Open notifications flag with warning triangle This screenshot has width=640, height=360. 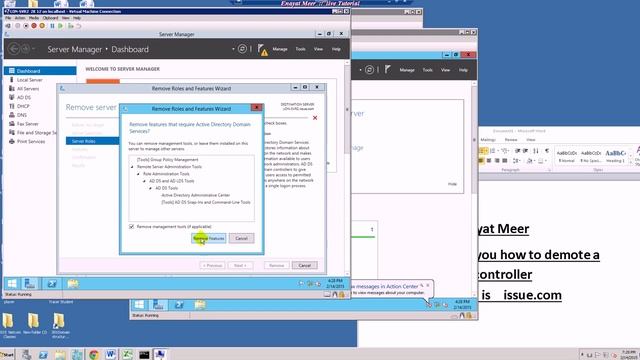coord(262,50)
